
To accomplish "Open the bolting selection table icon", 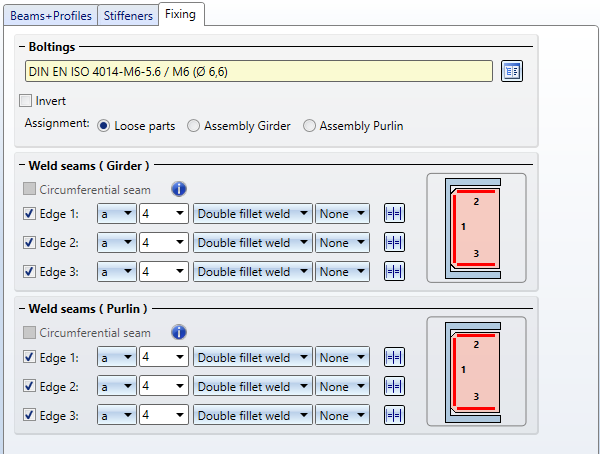I will pyautogui.click(x=512, y=71).
